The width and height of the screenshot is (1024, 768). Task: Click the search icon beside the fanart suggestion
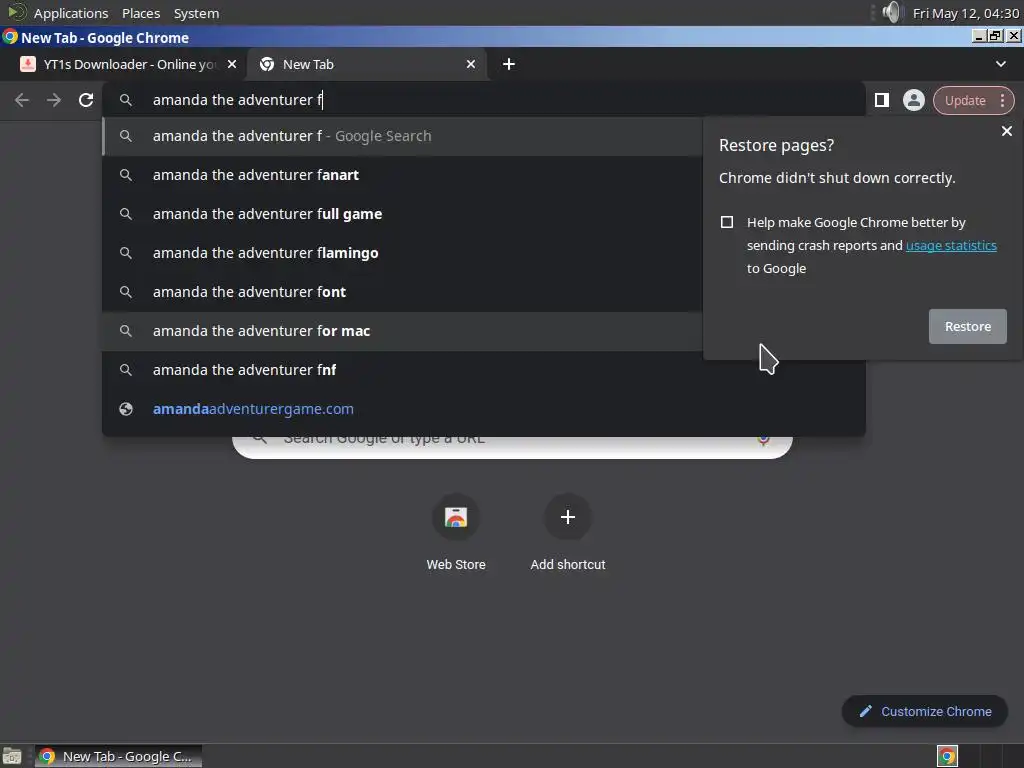(x=126, y=175)
